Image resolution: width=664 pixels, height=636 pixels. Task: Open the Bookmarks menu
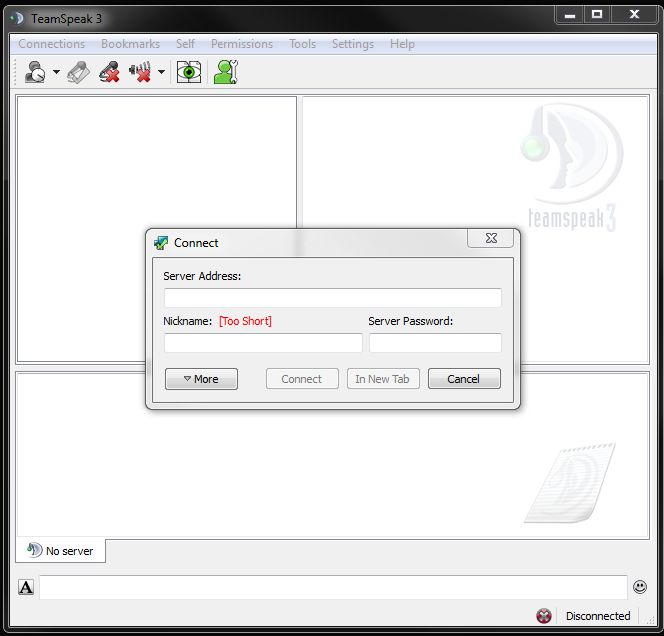tap(130, 44)
